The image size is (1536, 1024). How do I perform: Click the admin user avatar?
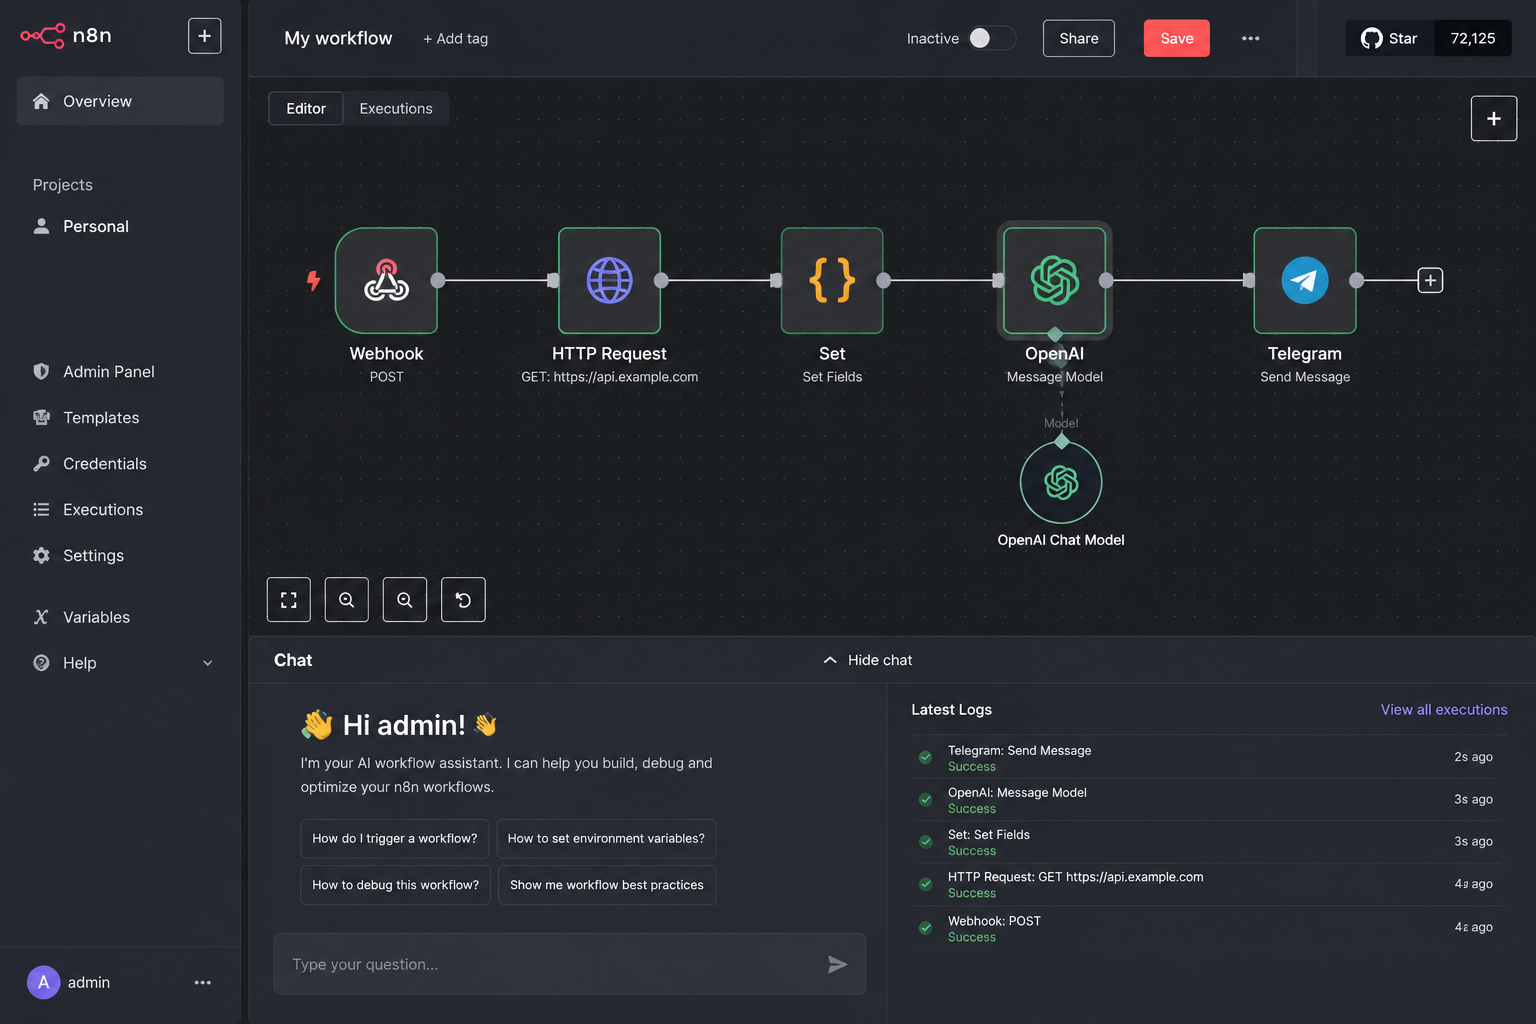point(43,982)
